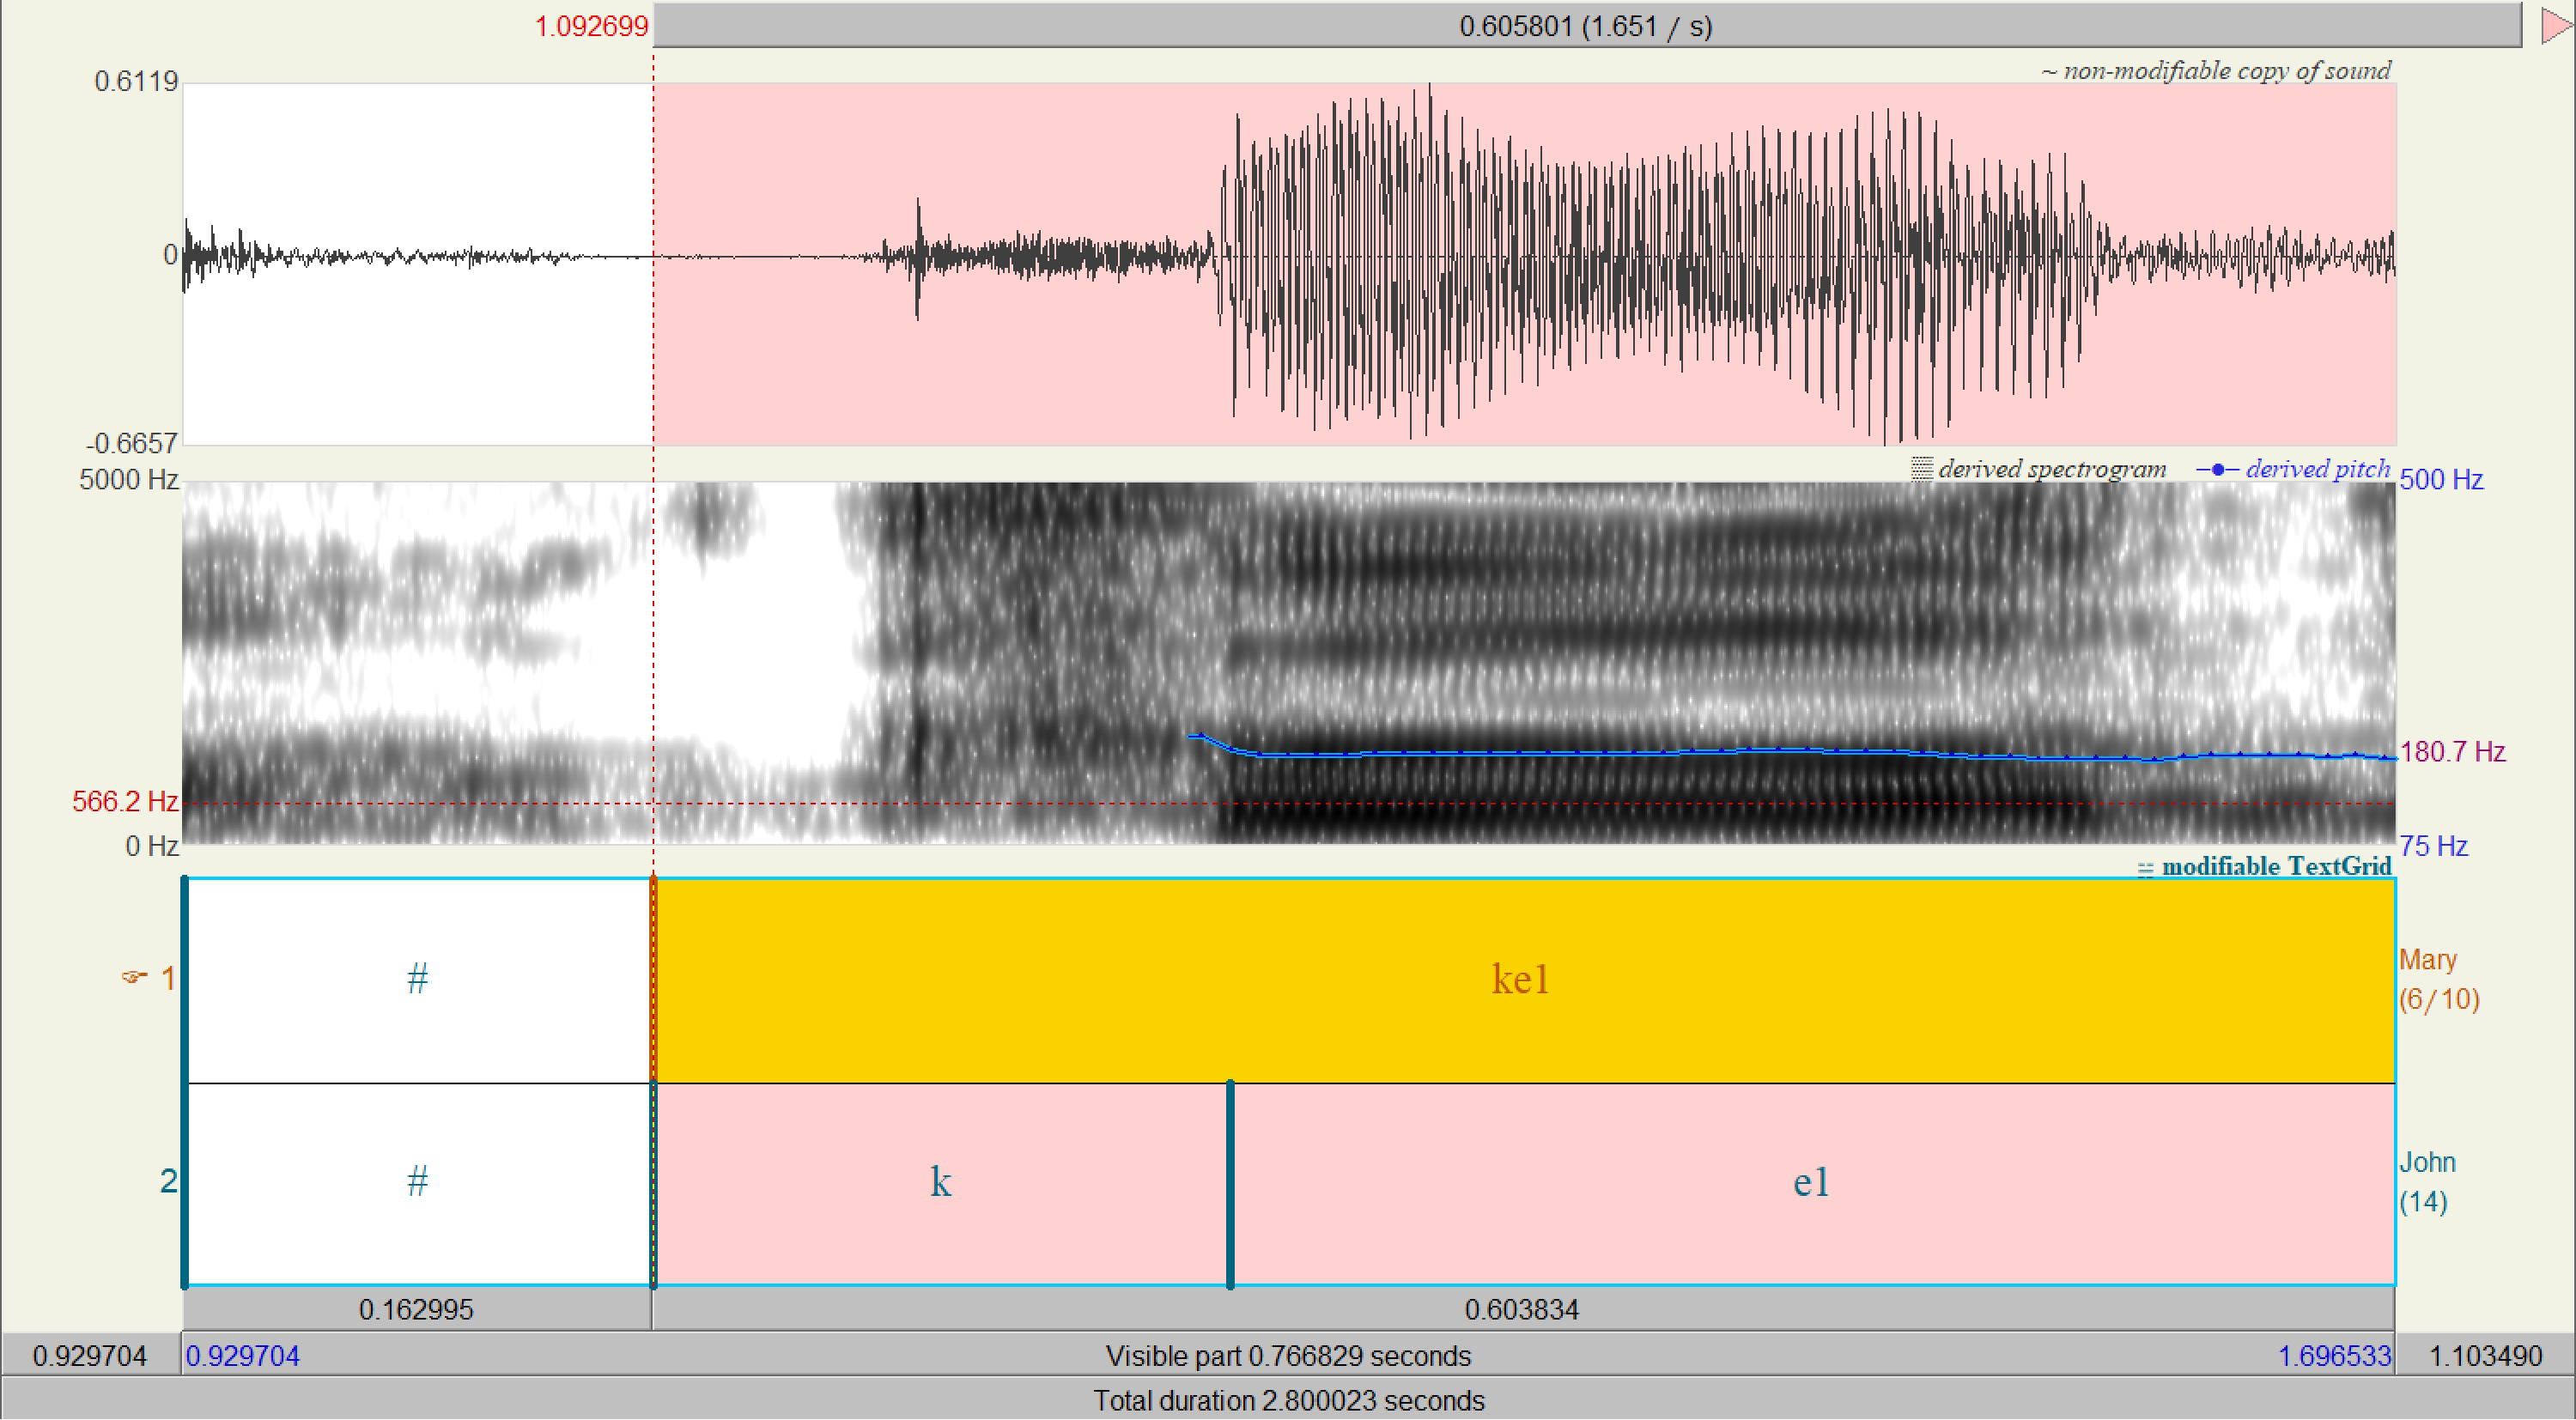The image size is (2576, 1420).
Task: Play the 0.162995 segment bar
Action: [x=416, y=1309]
